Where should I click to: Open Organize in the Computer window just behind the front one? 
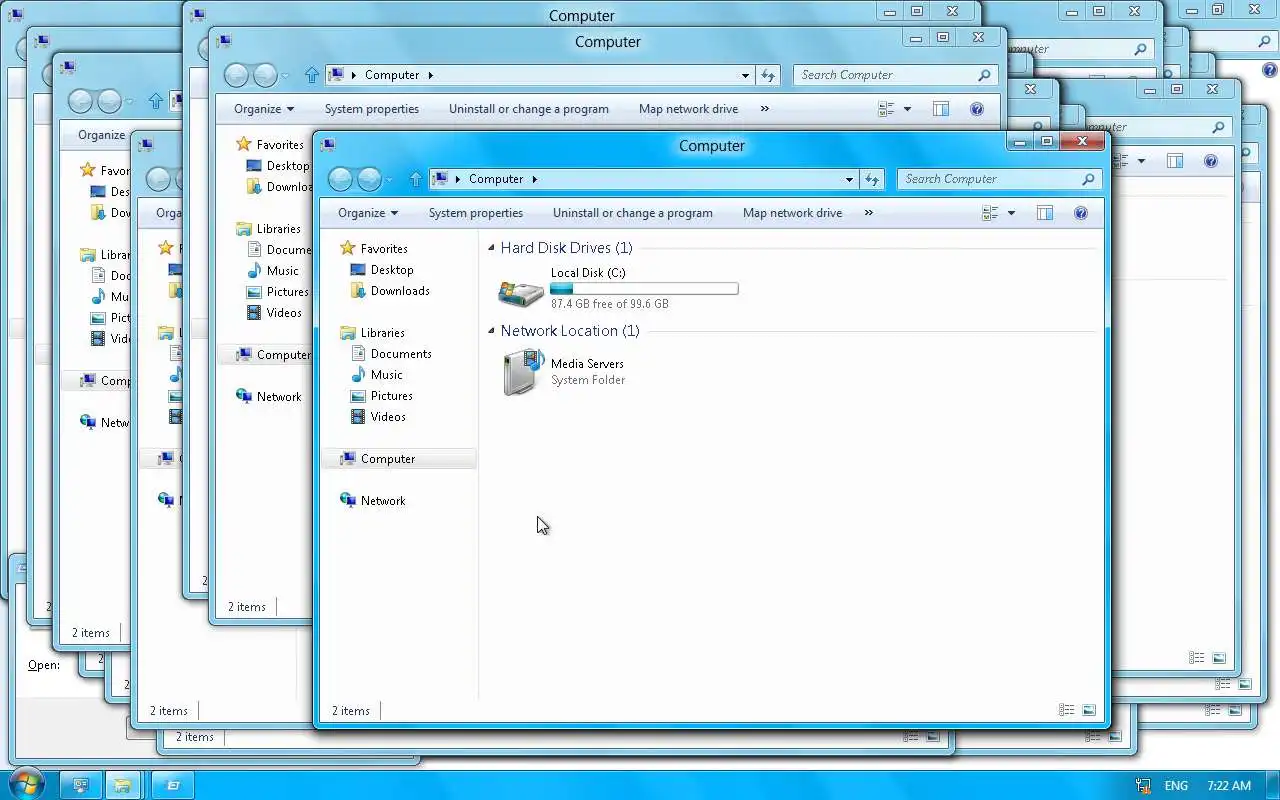264,109
